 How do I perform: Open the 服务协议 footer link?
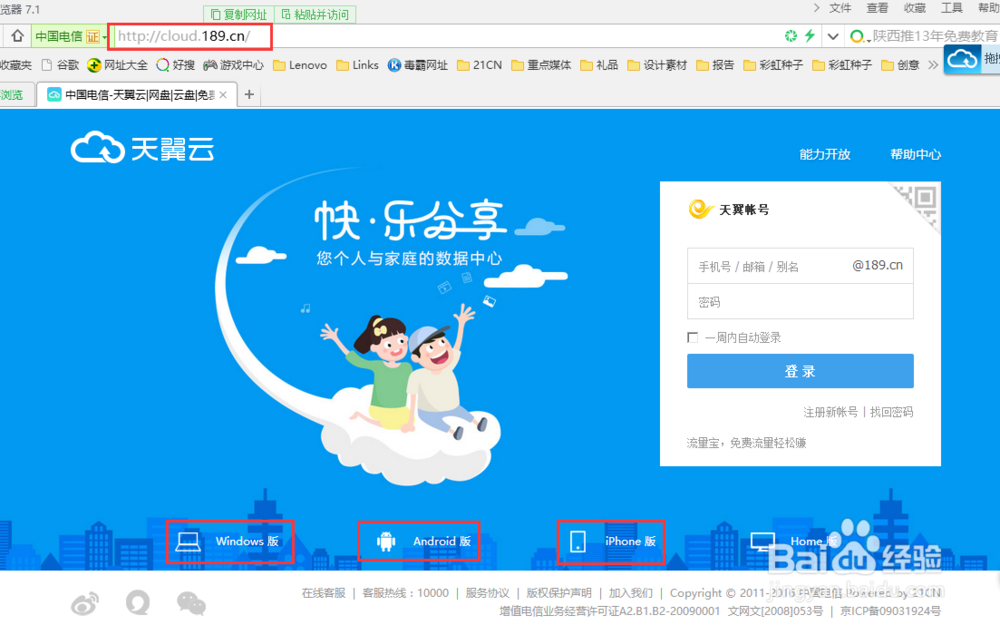(x=487, y=593)
